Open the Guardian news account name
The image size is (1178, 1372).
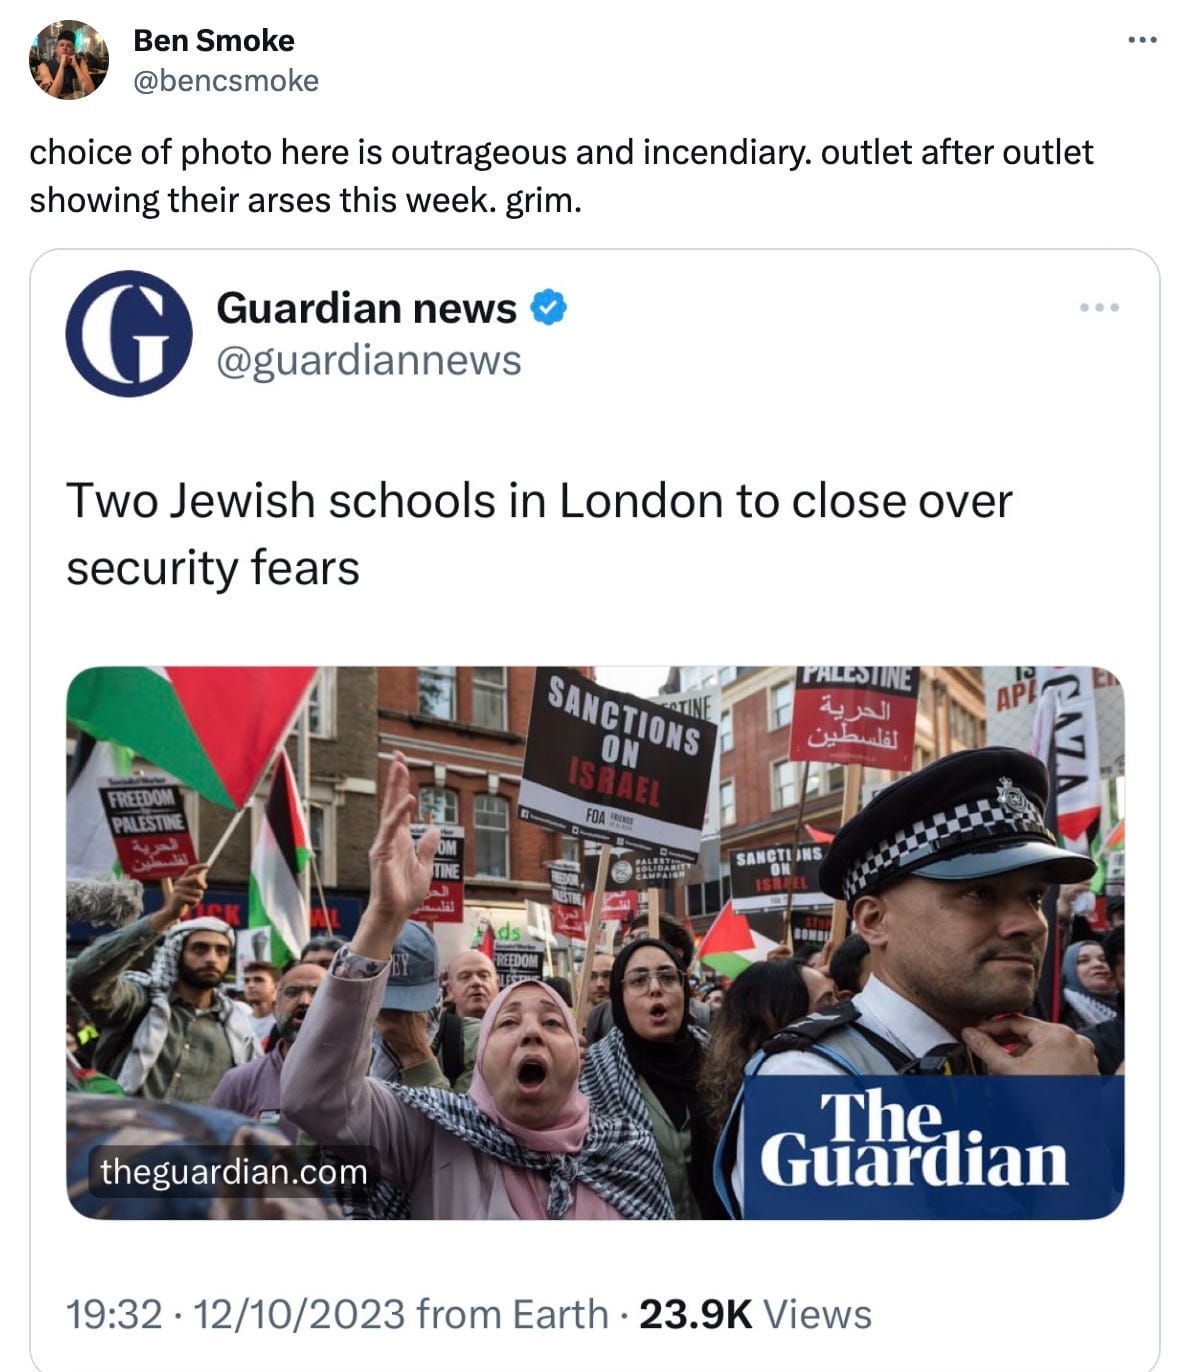pyautogui.click(x=366, y=308)
